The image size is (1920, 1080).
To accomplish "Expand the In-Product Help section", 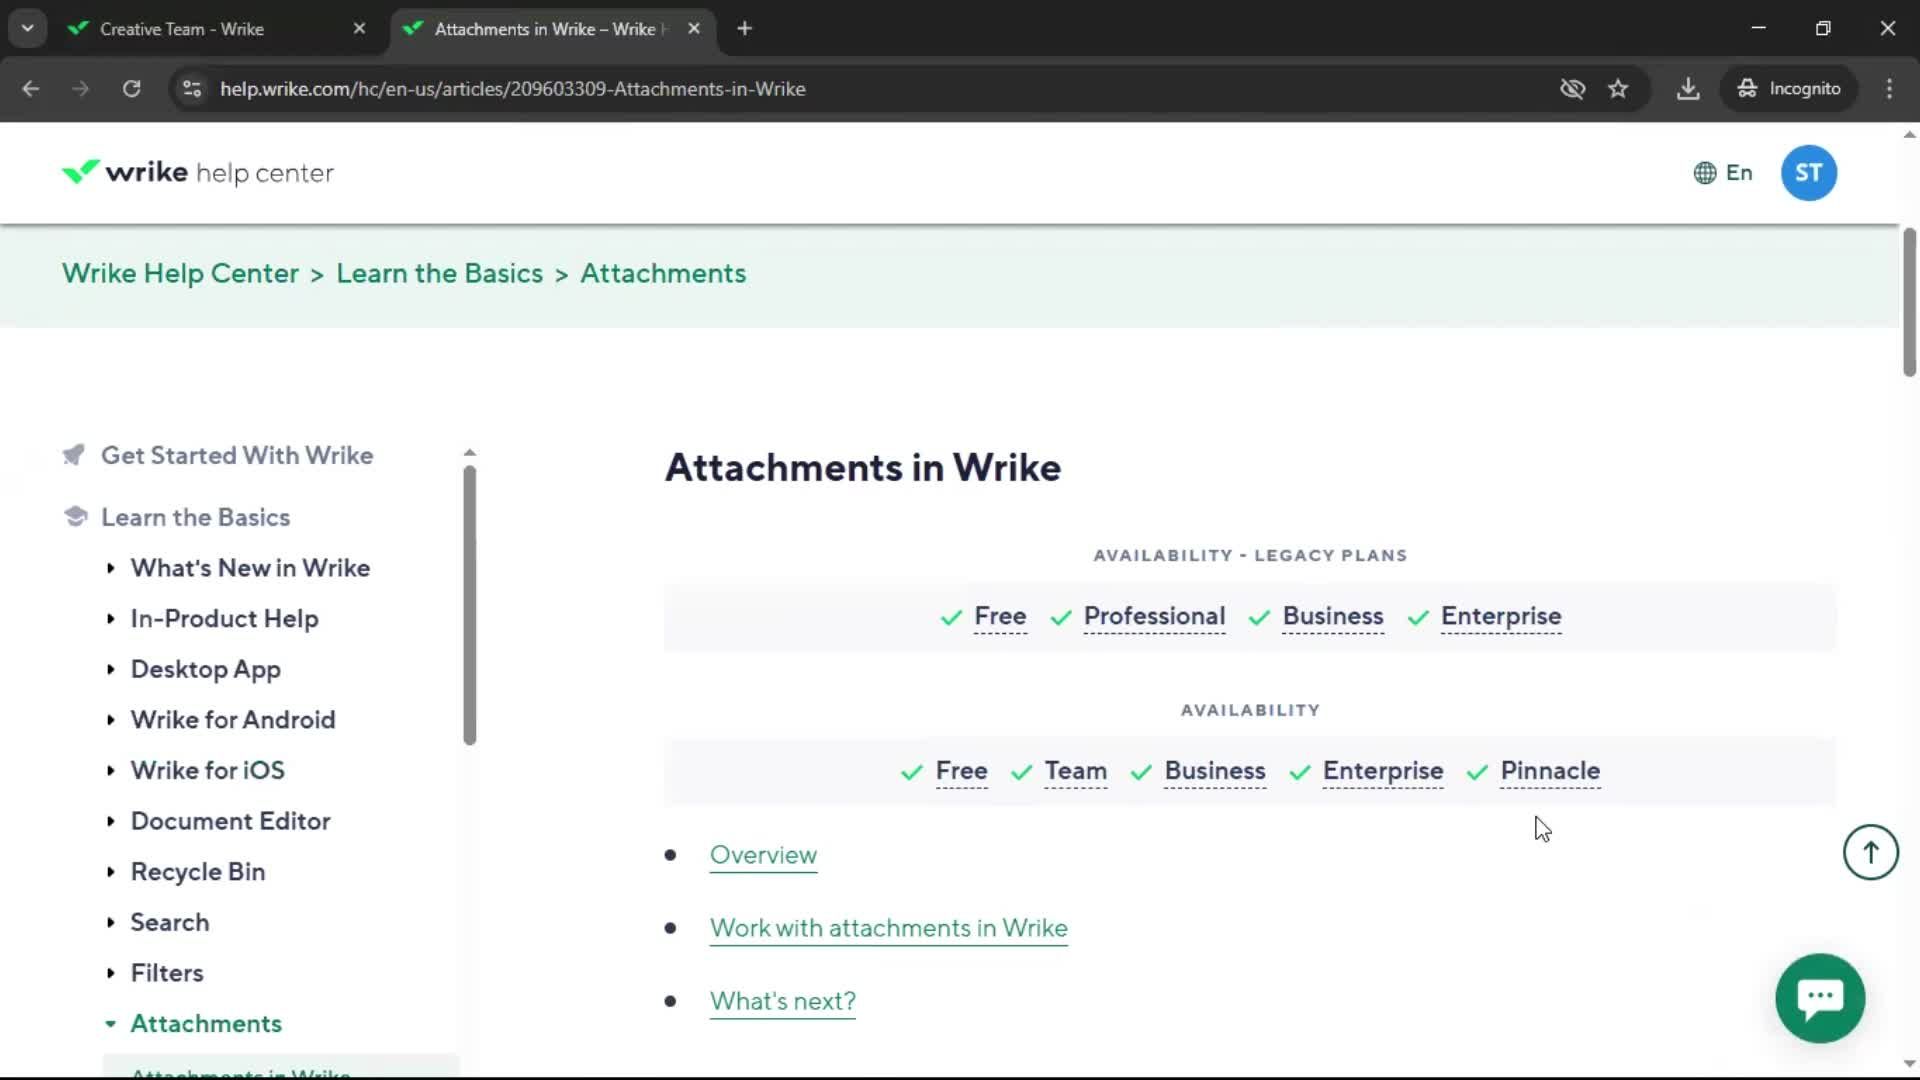I will [x=111, y=619].
